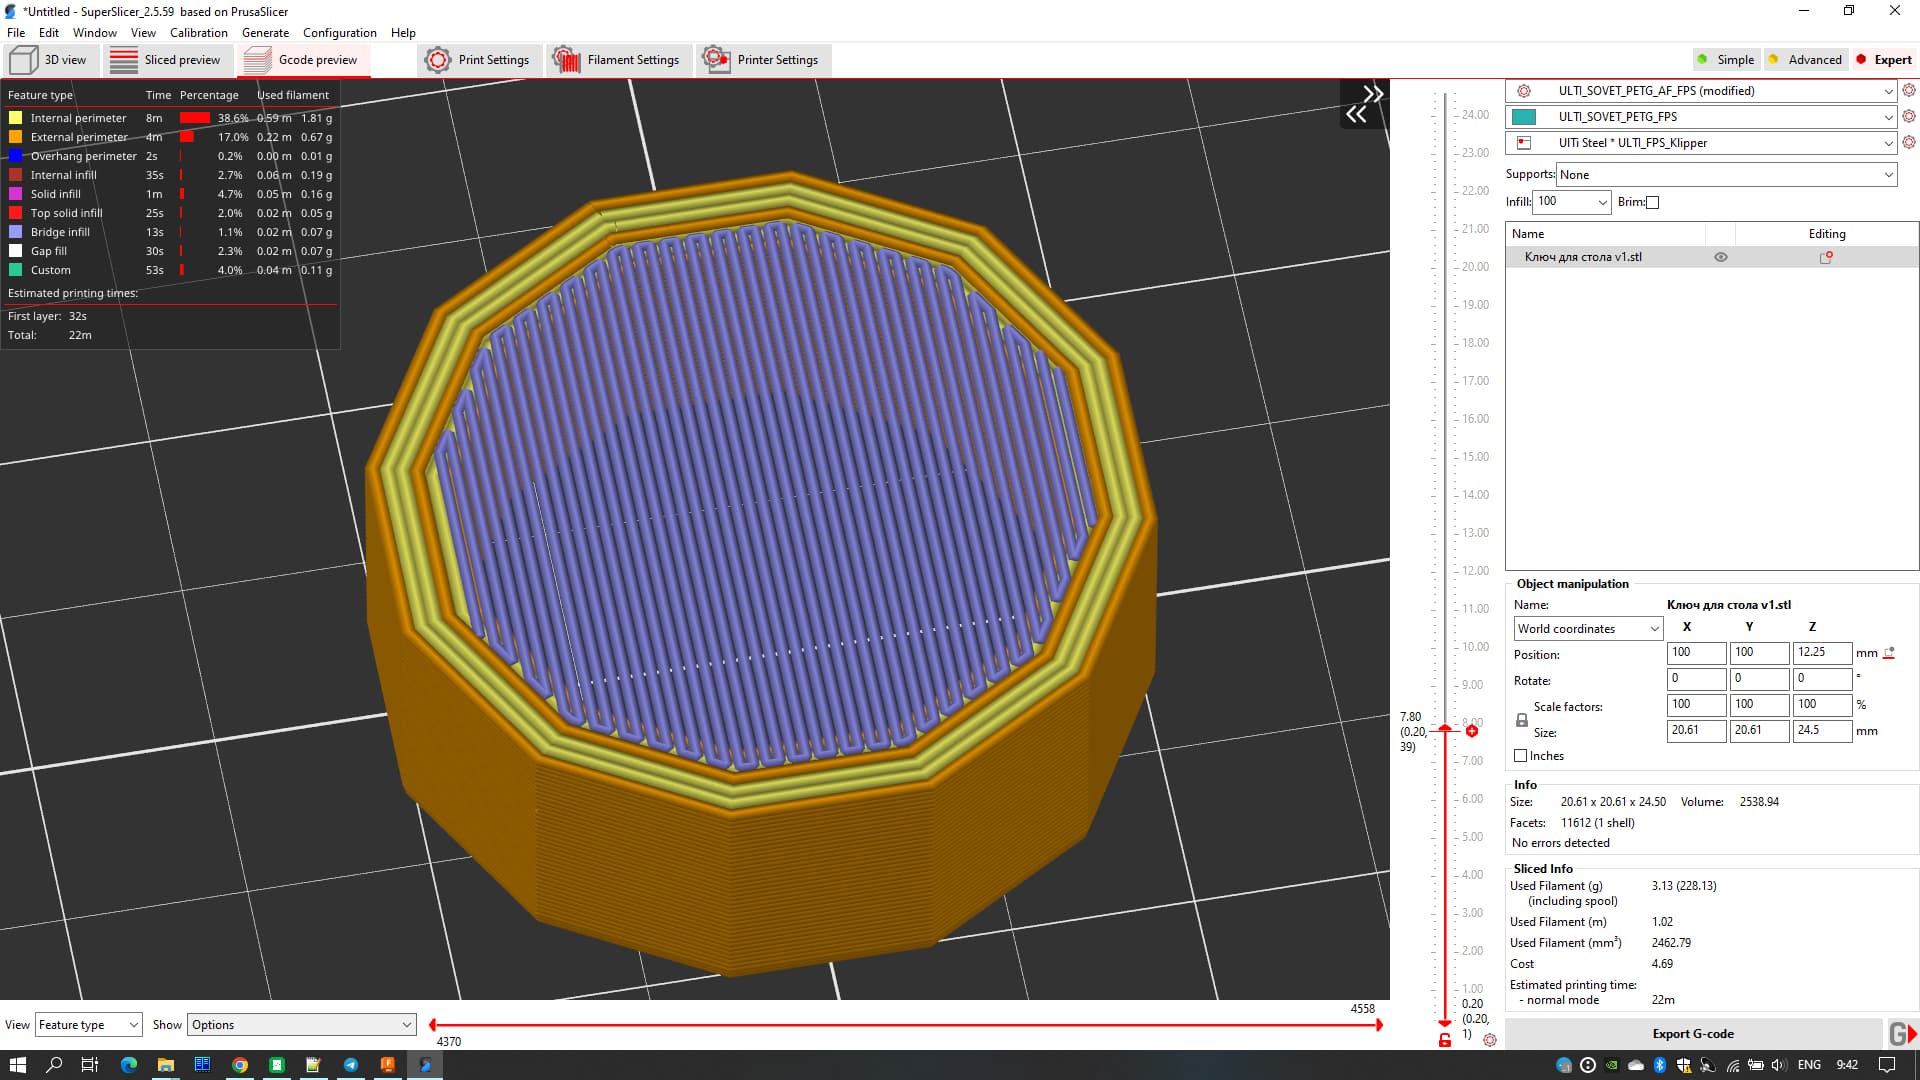Click the collapse sidebar arrows icon

[x=1364, y=104]
